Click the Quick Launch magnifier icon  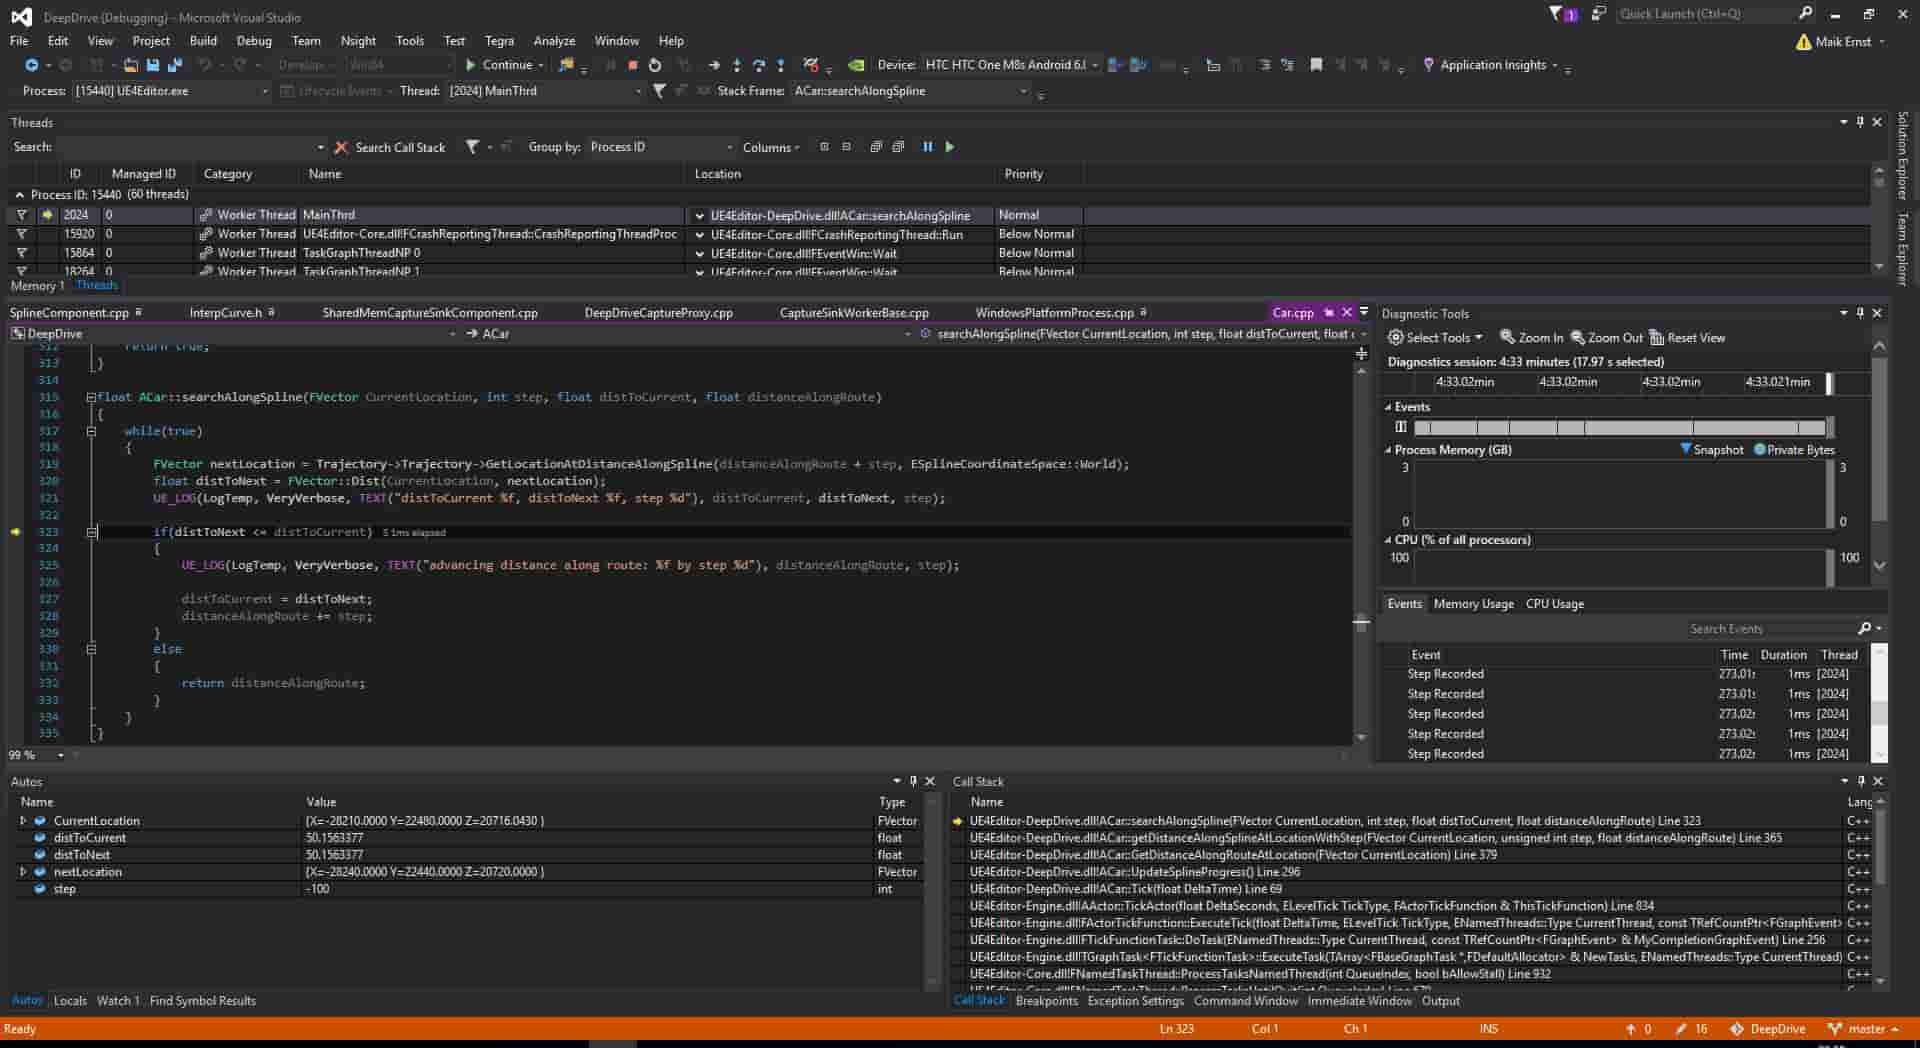[1805, 13]
